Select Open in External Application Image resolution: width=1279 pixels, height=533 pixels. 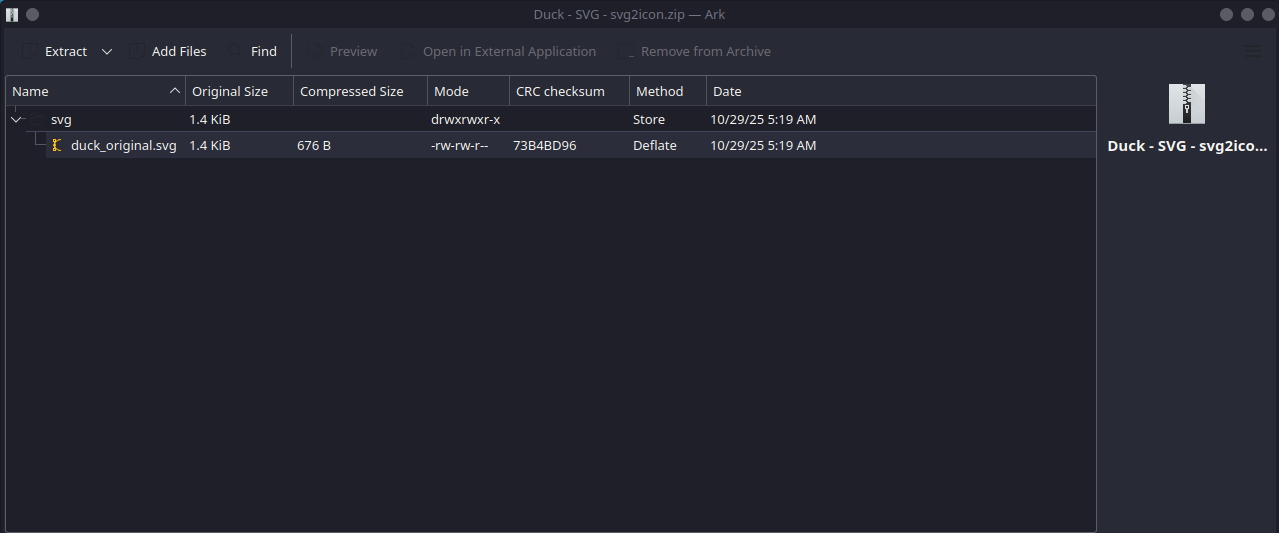(x=498, y=51)
